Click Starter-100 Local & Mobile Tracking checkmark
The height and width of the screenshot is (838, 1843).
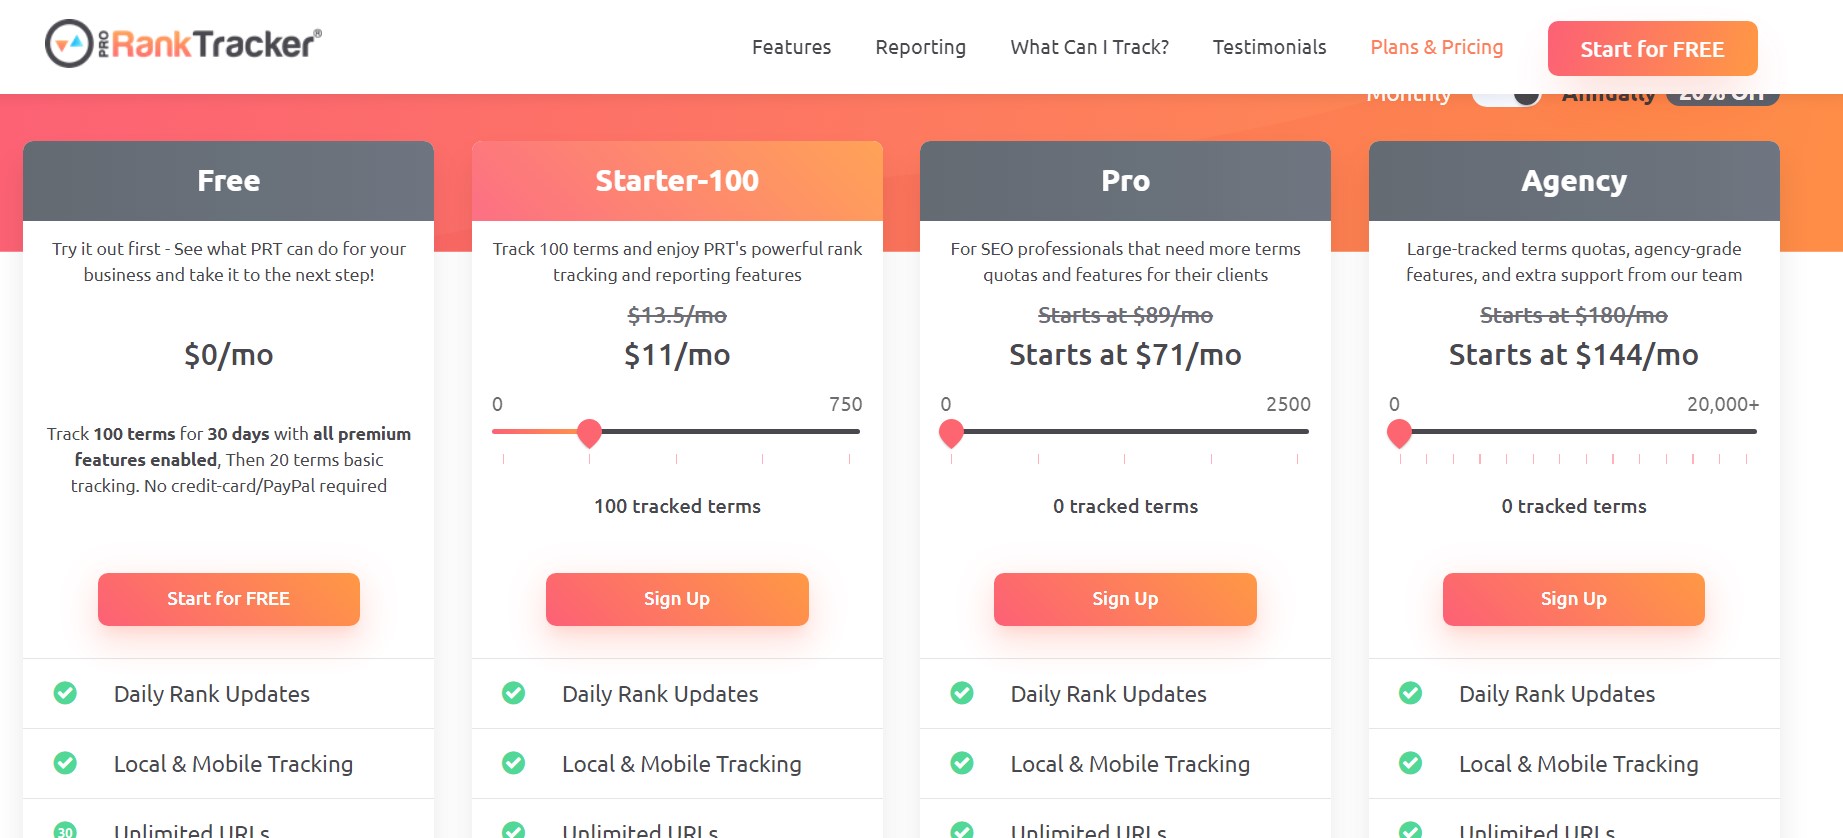[x=513, y=763]
